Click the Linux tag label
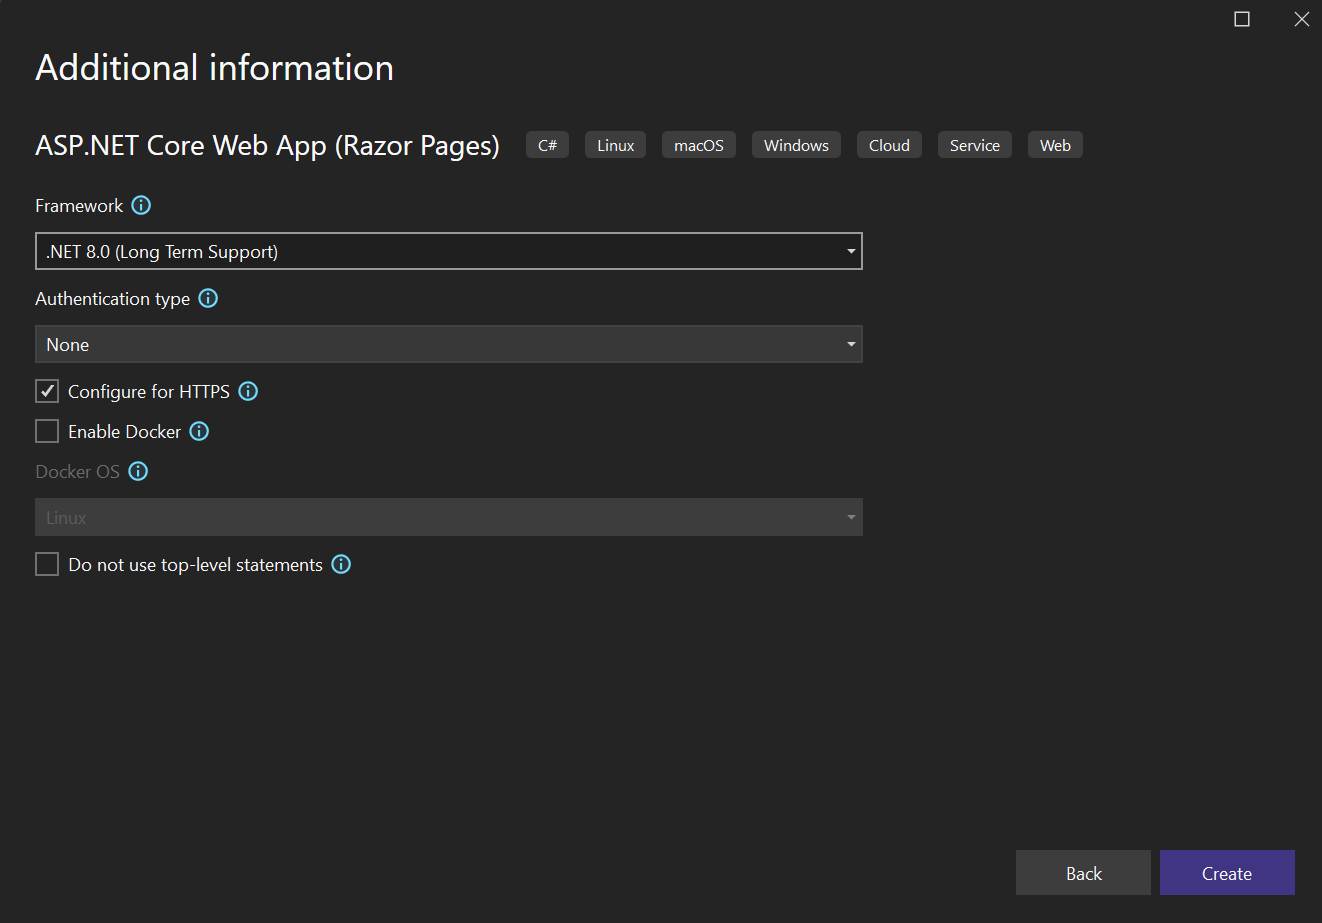1322x923 pixels. click(x=615, y=145)
